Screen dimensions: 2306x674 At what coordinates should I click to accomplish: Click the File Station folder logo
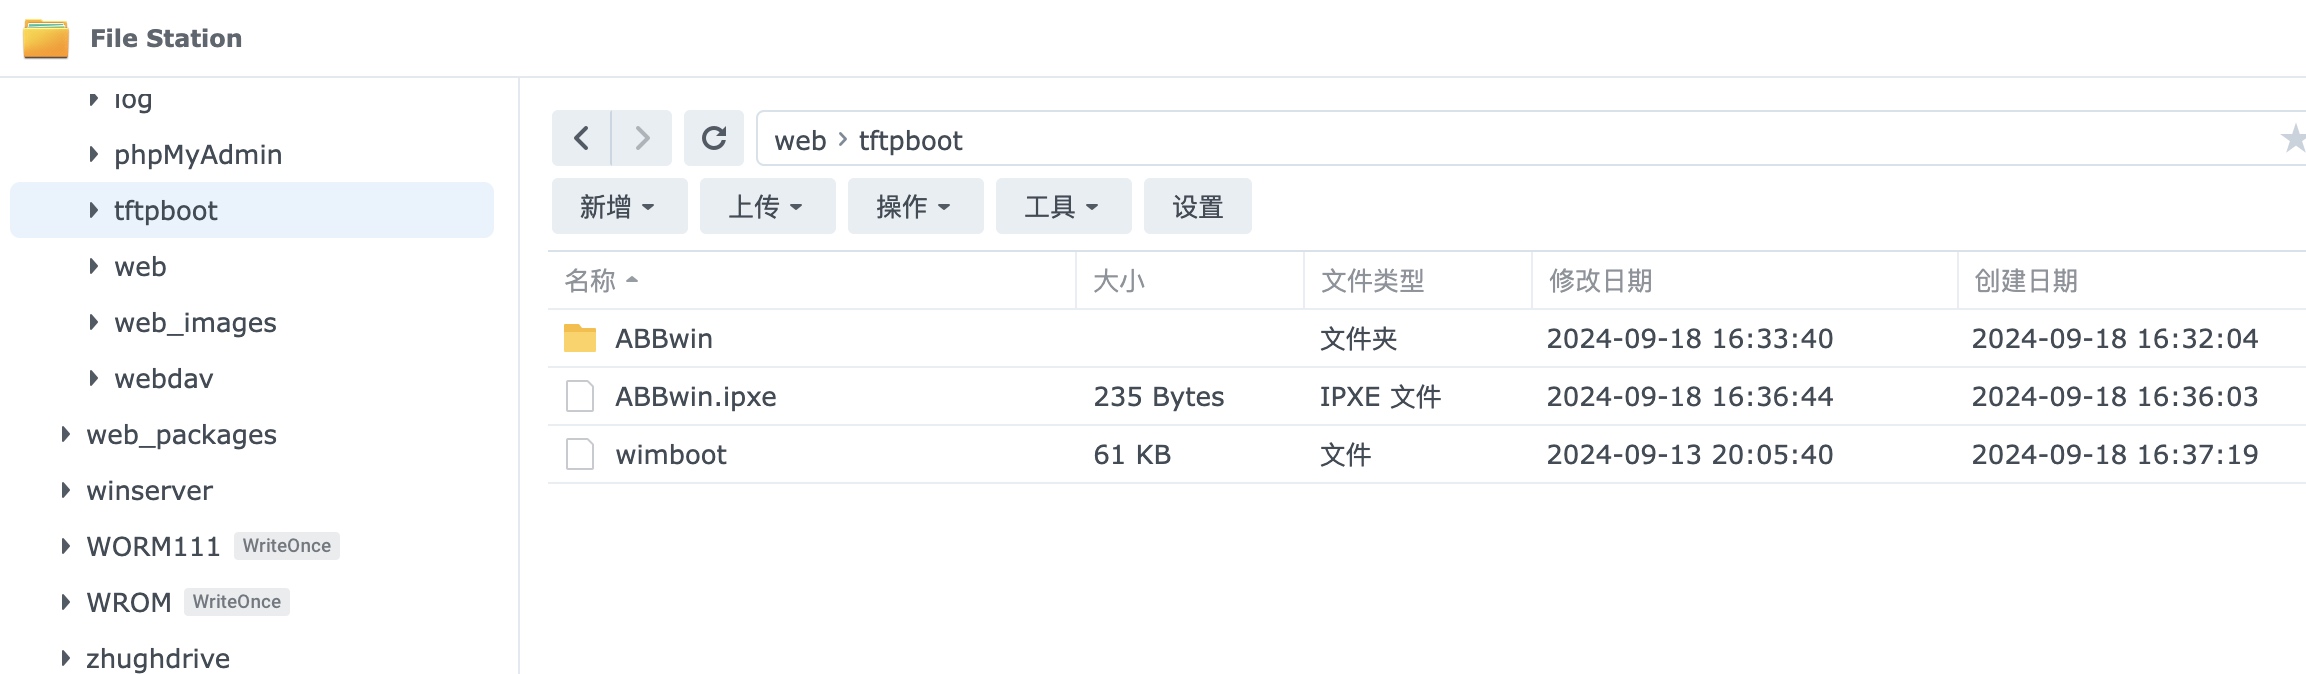pyautogui.click(x=46, y=38)
